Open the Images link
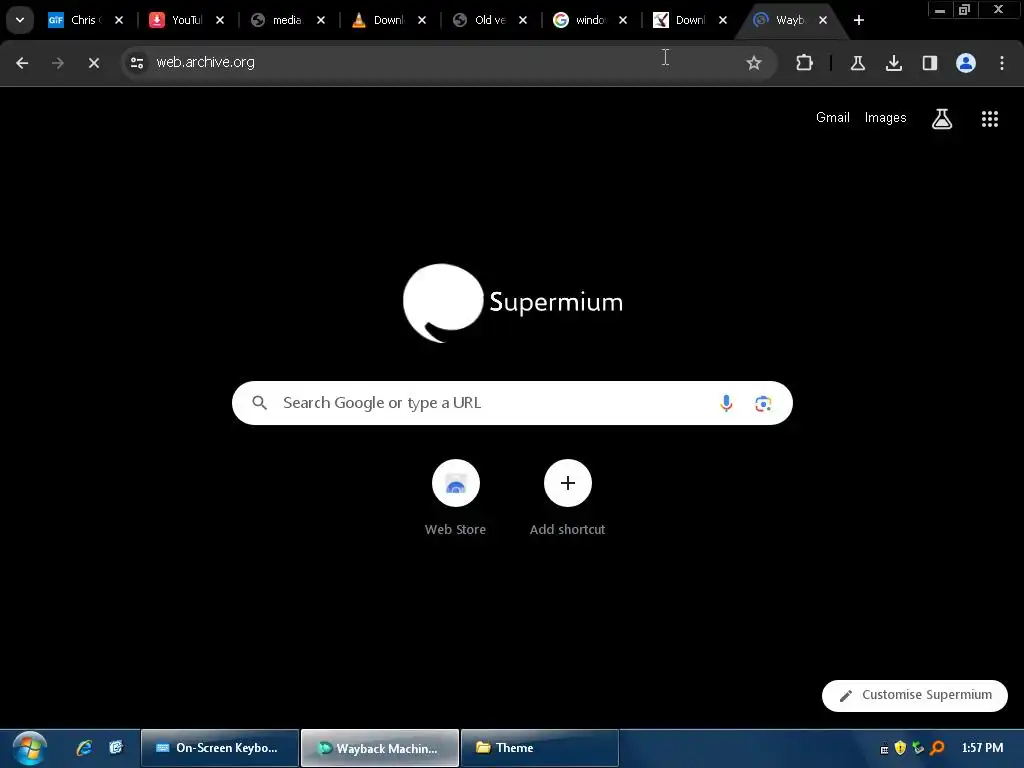1024x768 pixels. pos(886,118)
